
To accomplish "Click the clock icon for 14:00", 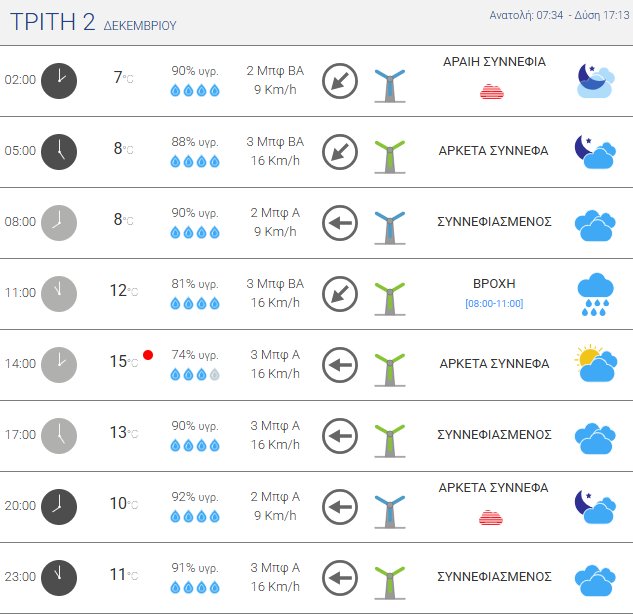I will [x=59, y=364].
